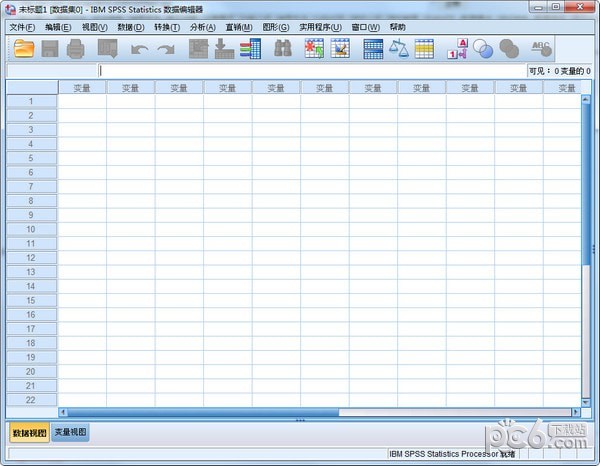600x466 pixels.
Task: Open the 数据(D) menu
Action: point(131,27)
